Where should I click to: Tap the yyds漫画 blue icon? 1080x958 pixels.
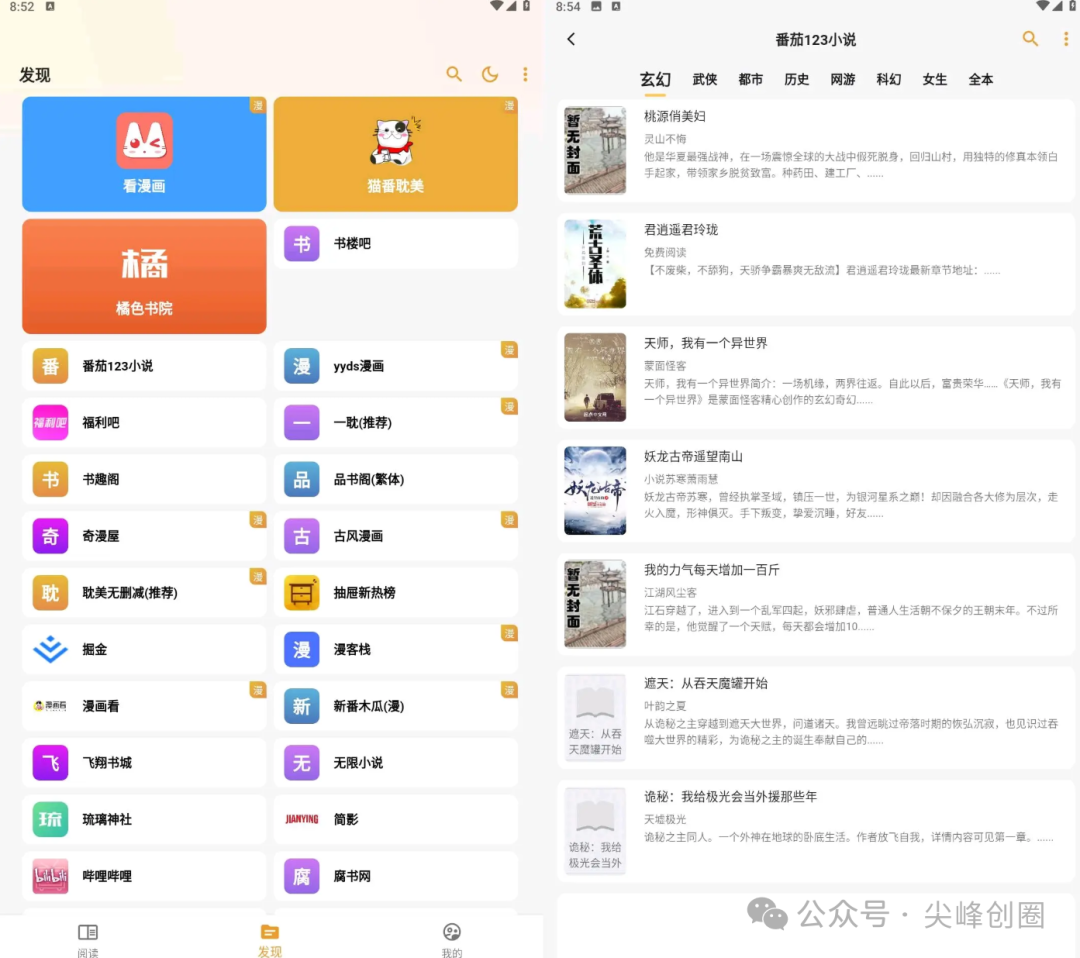click(x=302, y=366)
